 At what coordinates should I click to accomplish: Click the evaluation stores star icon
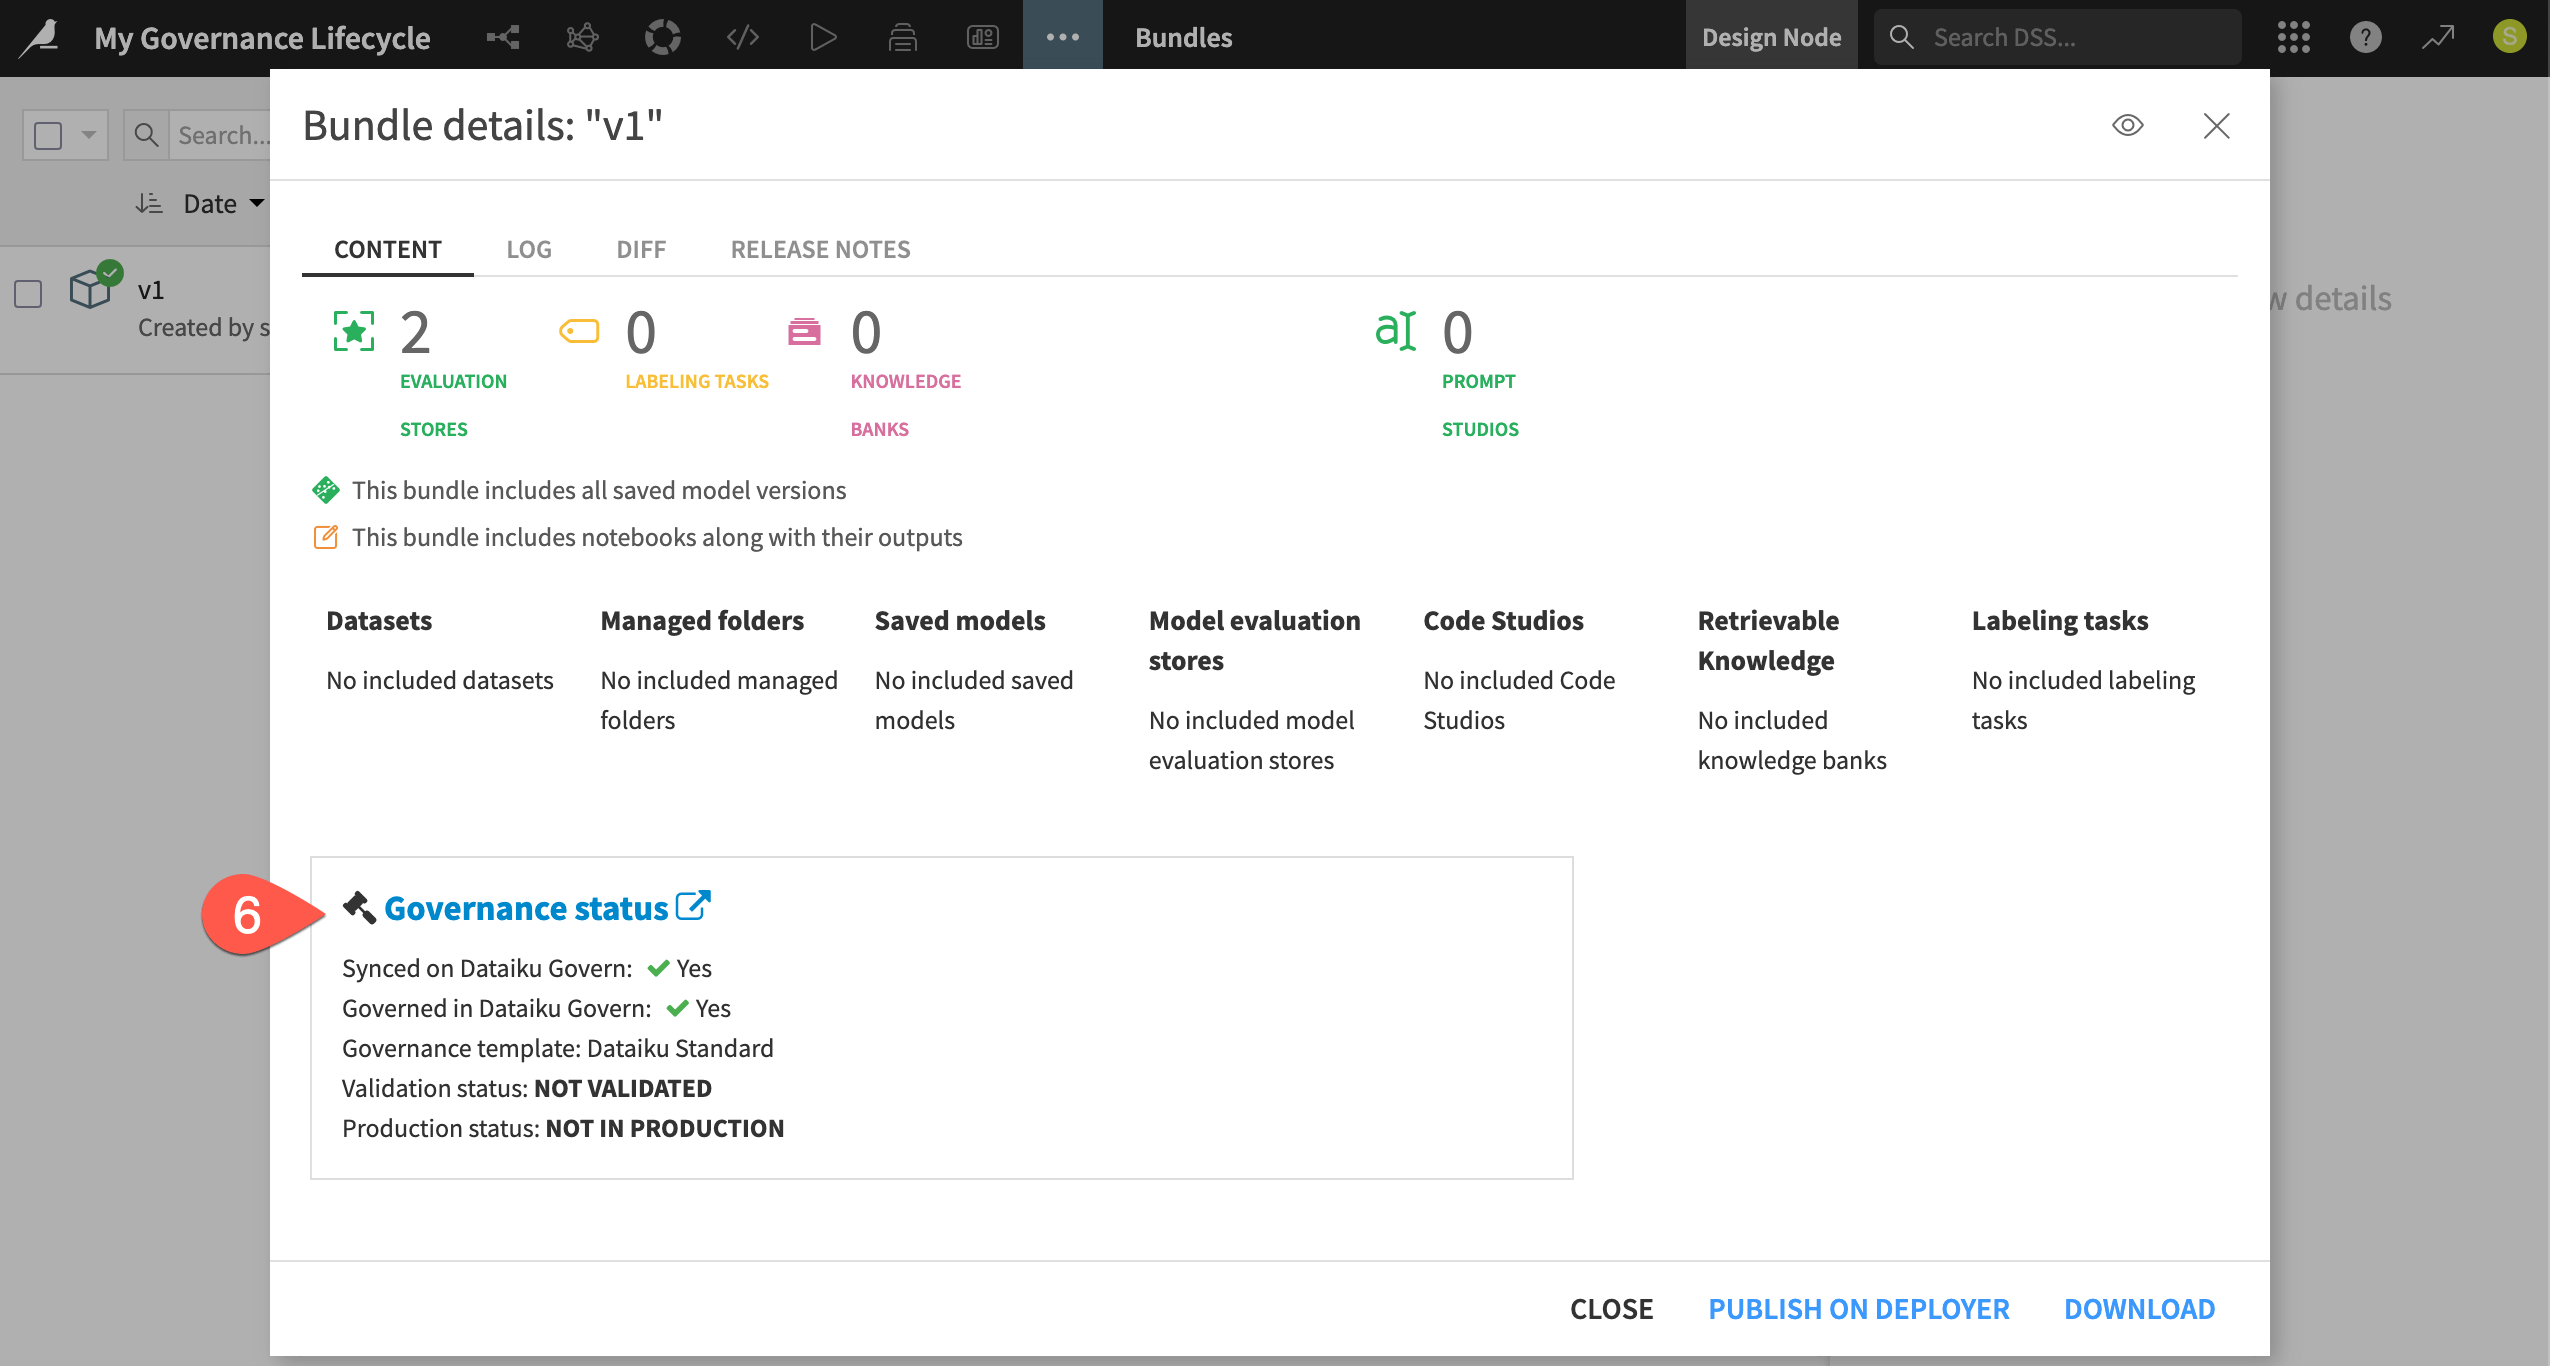(x=353, y=331)
